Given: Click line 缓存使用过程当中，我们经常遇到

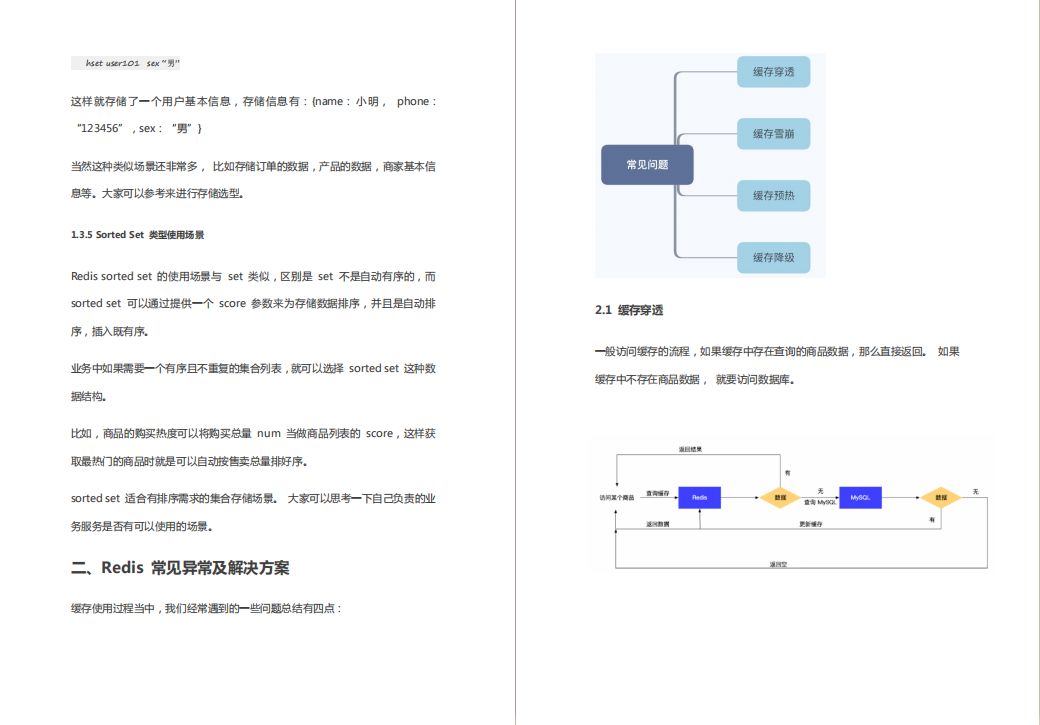Looking at the screenshot, I should [x=206, y=608].
